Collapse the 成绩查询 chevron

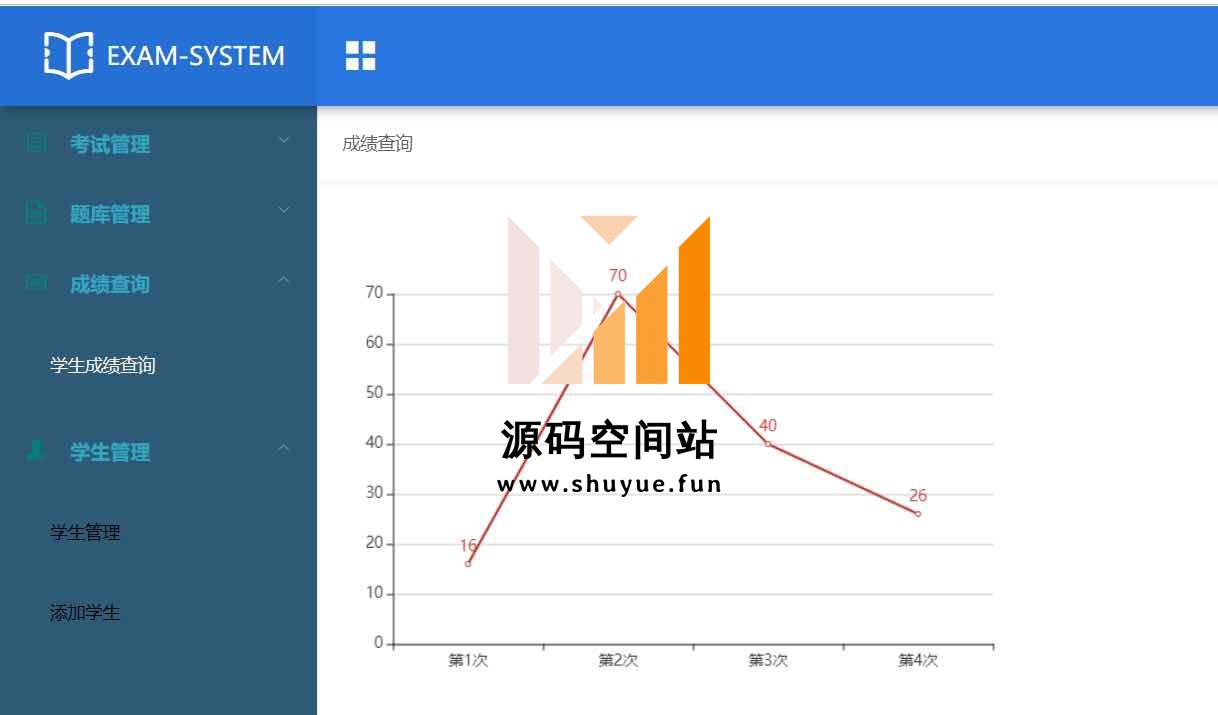point(284,280)
